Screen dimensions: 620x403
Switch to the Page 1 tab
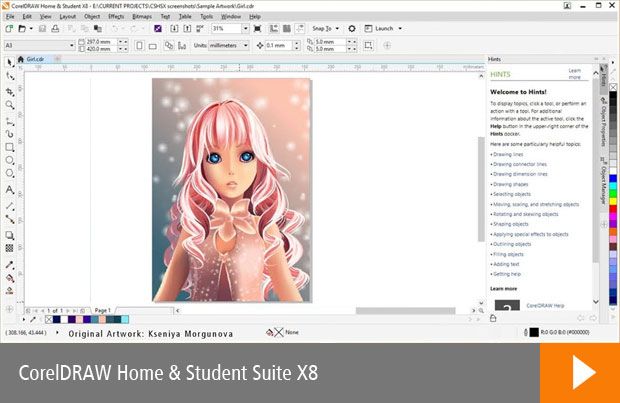[102, 311]
